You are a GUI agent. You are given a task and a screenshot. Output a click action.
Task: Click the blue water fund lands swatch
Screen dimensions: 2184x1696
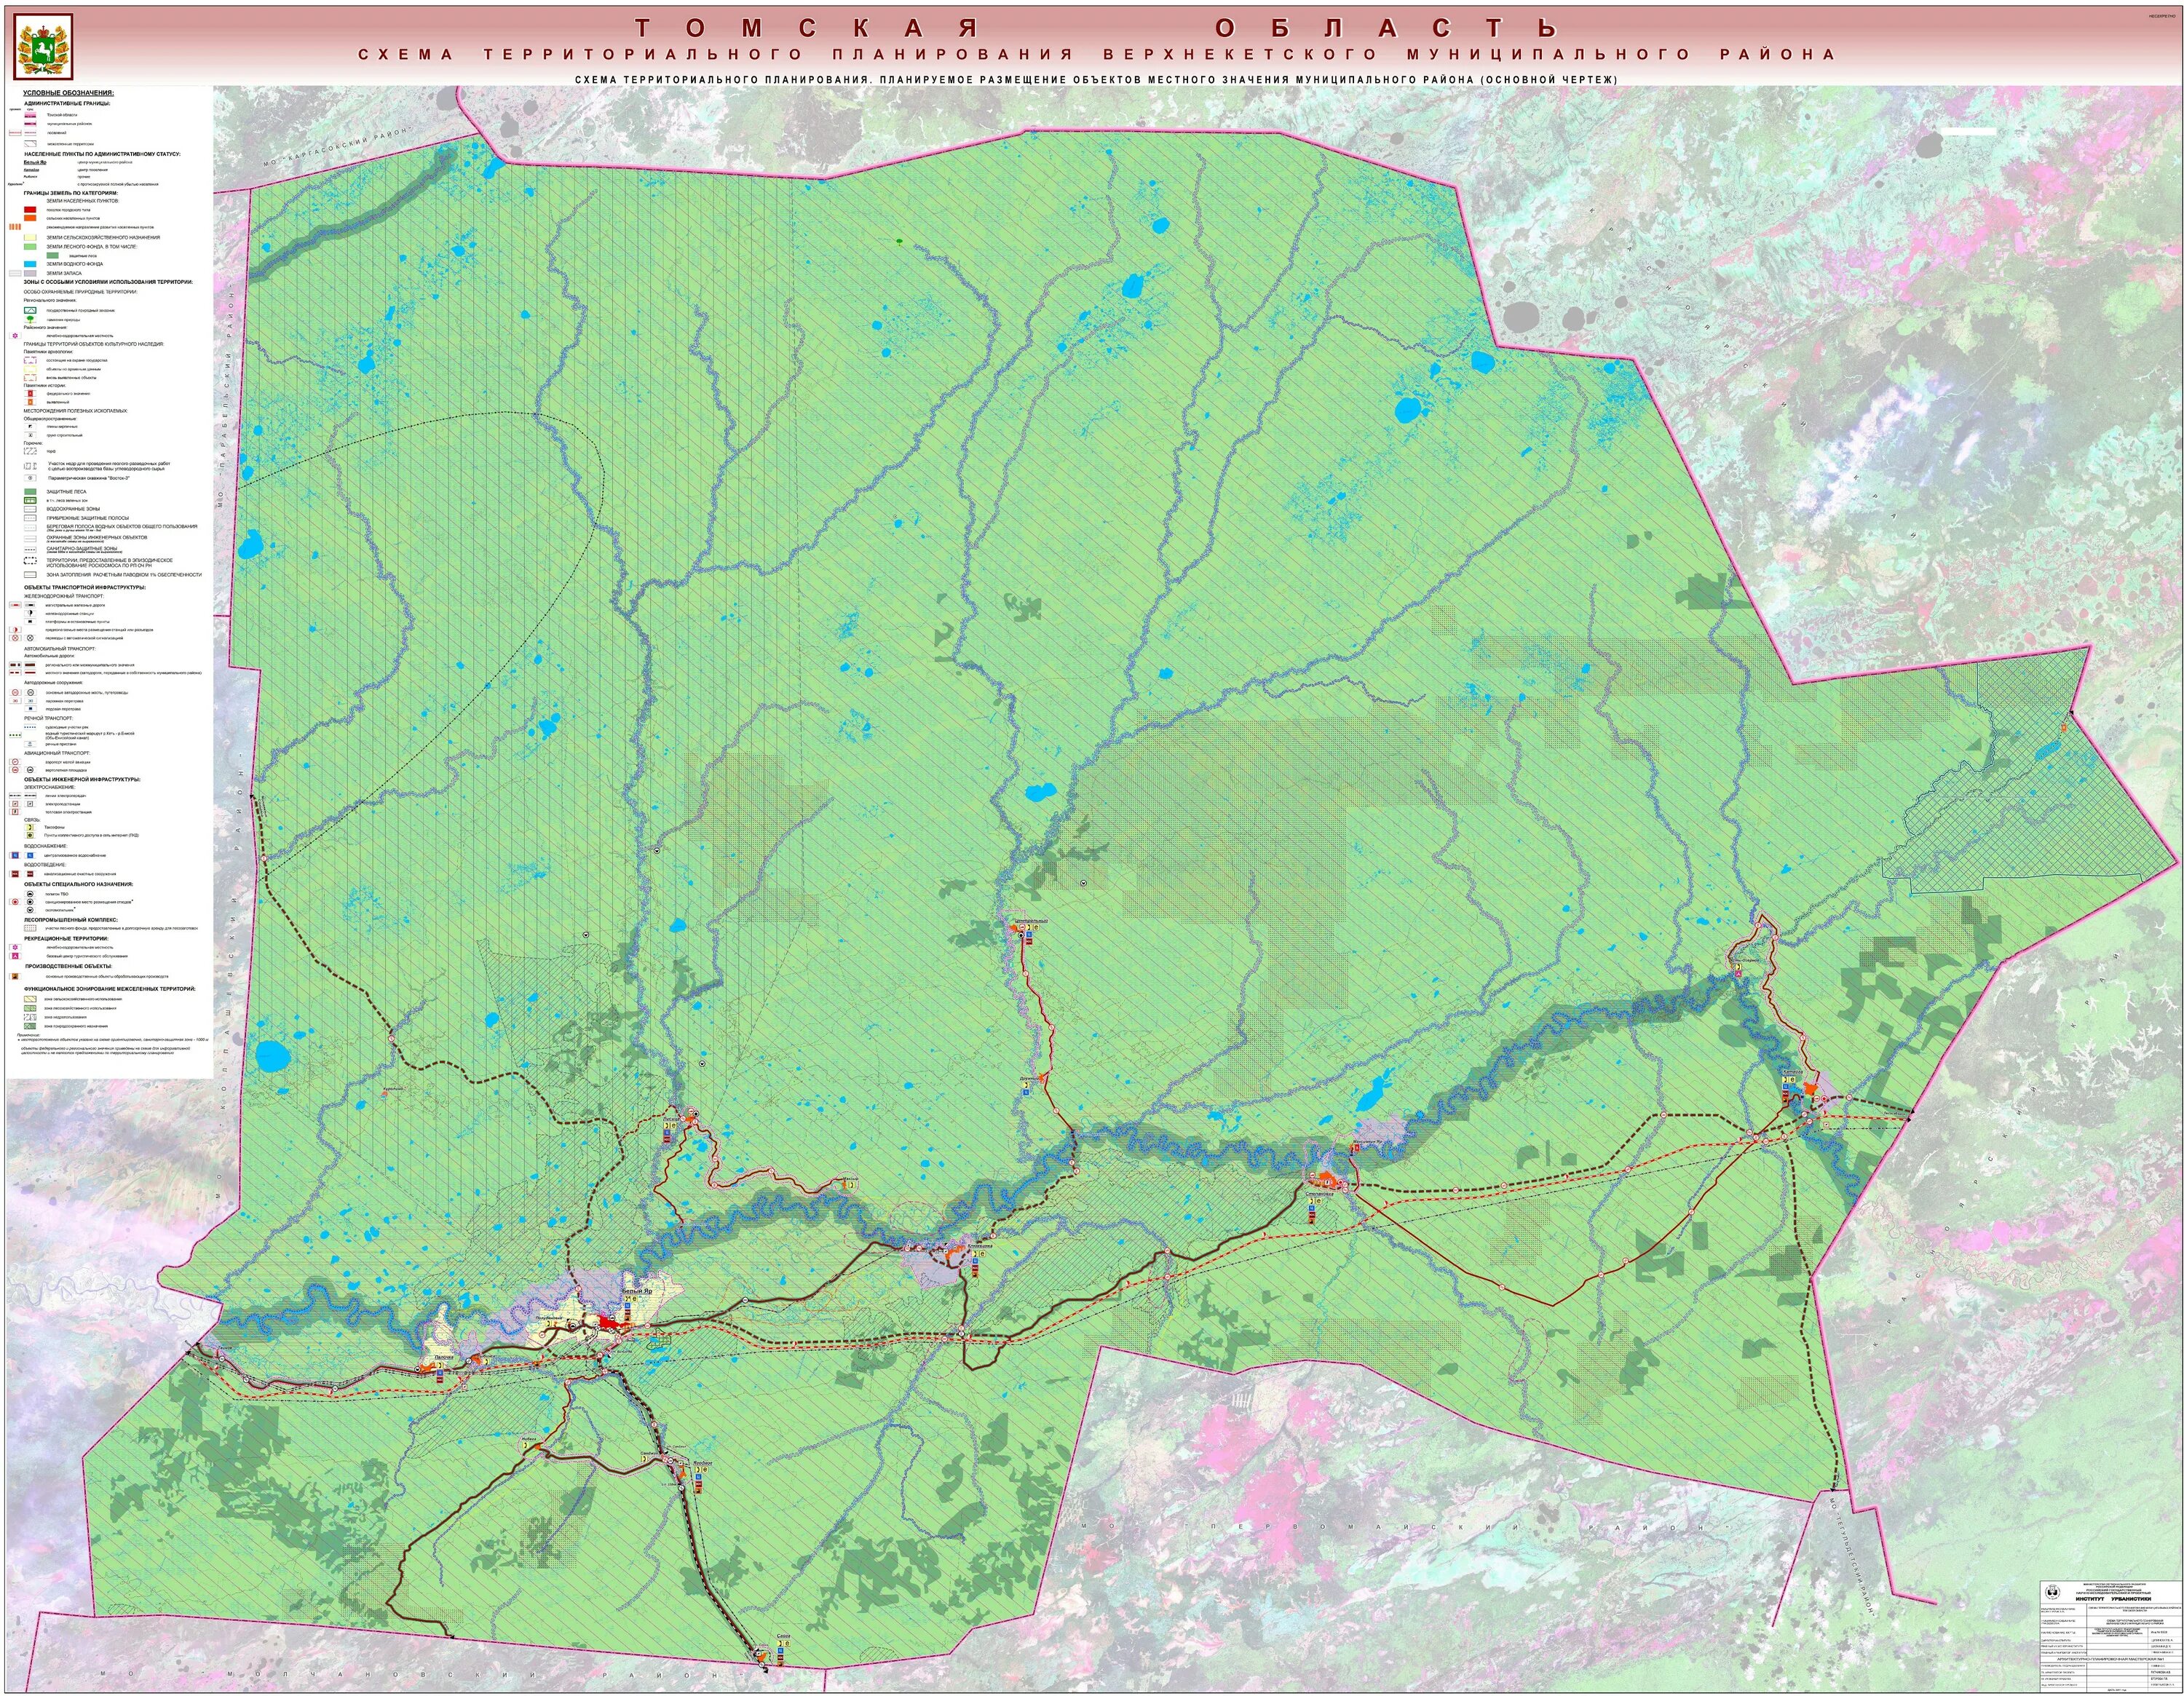(30, 265)
